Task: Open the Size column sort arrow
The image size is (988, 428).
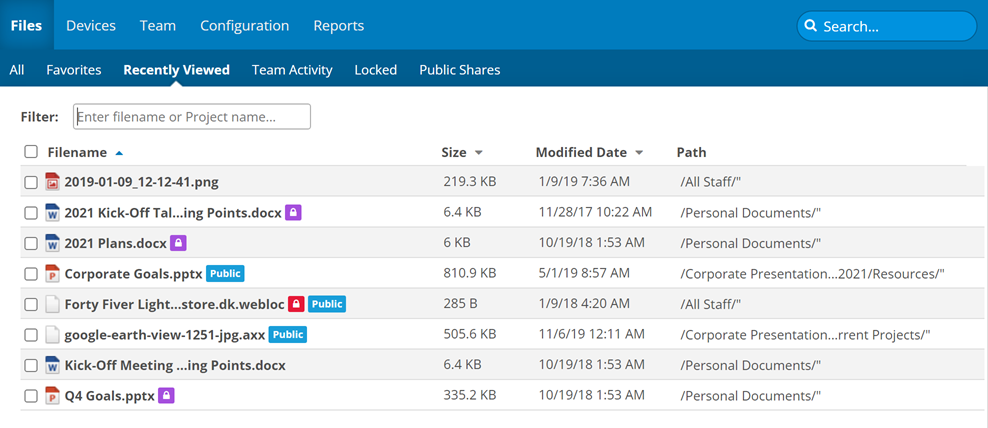Action: pyautogui.click(x=478, y=153)
